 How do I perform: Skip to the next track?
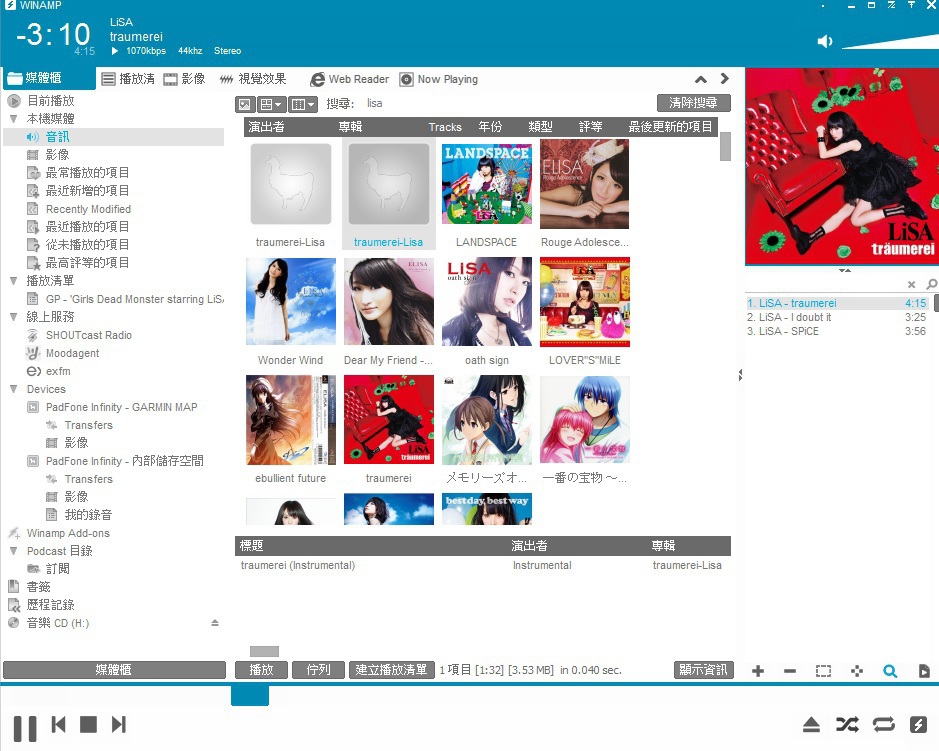[x=119, y=725]
